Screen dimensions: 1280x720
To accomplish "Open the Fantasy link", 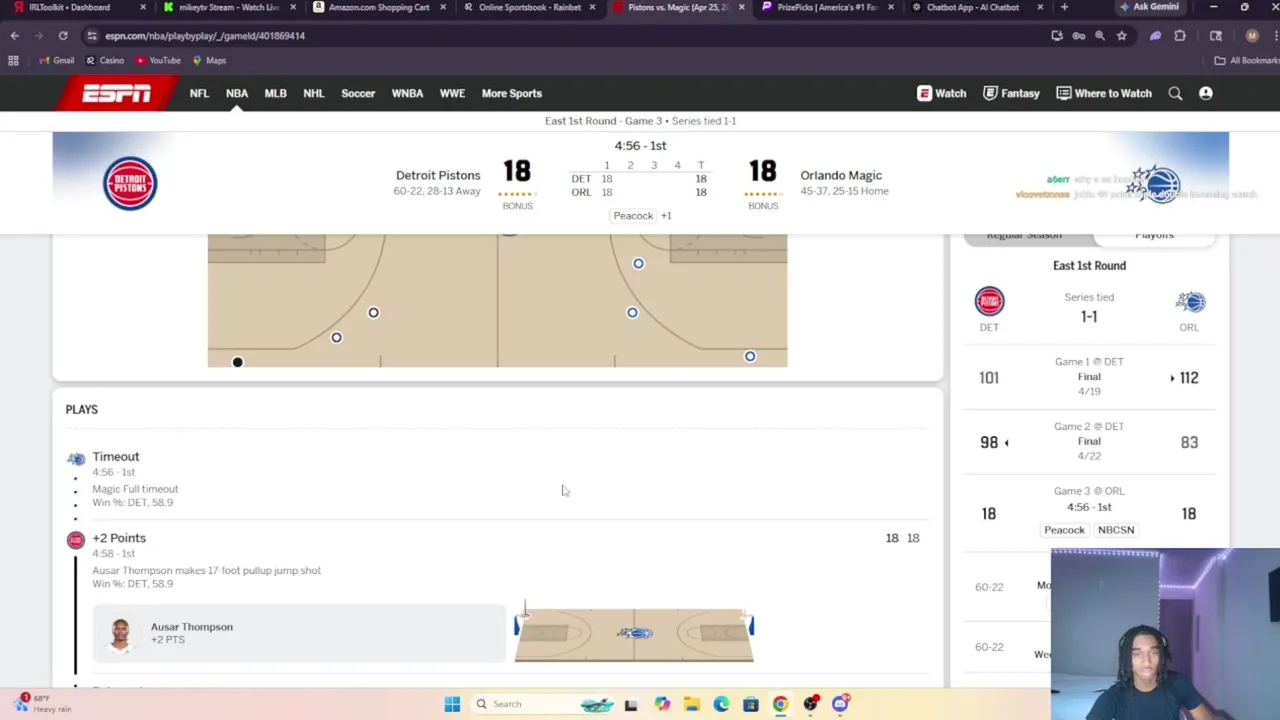I will (1011, 94).
